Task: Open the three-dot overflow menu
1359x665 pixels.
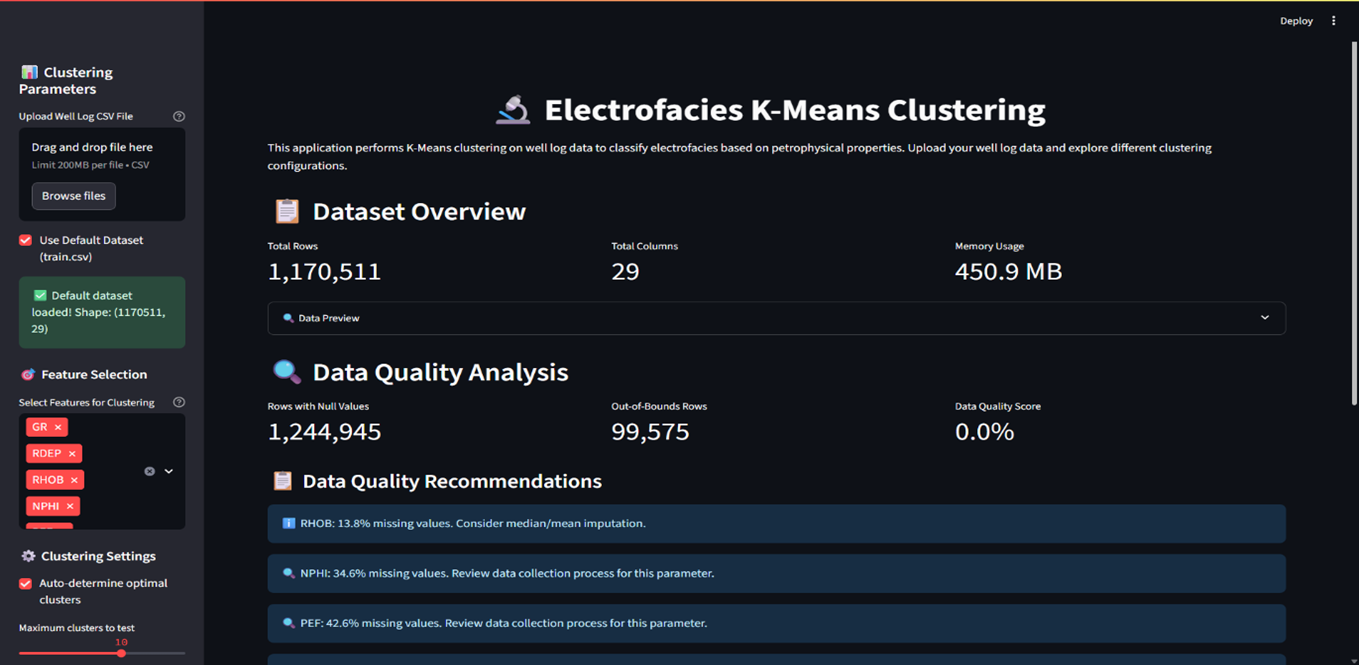Action: click(1333, 20)
